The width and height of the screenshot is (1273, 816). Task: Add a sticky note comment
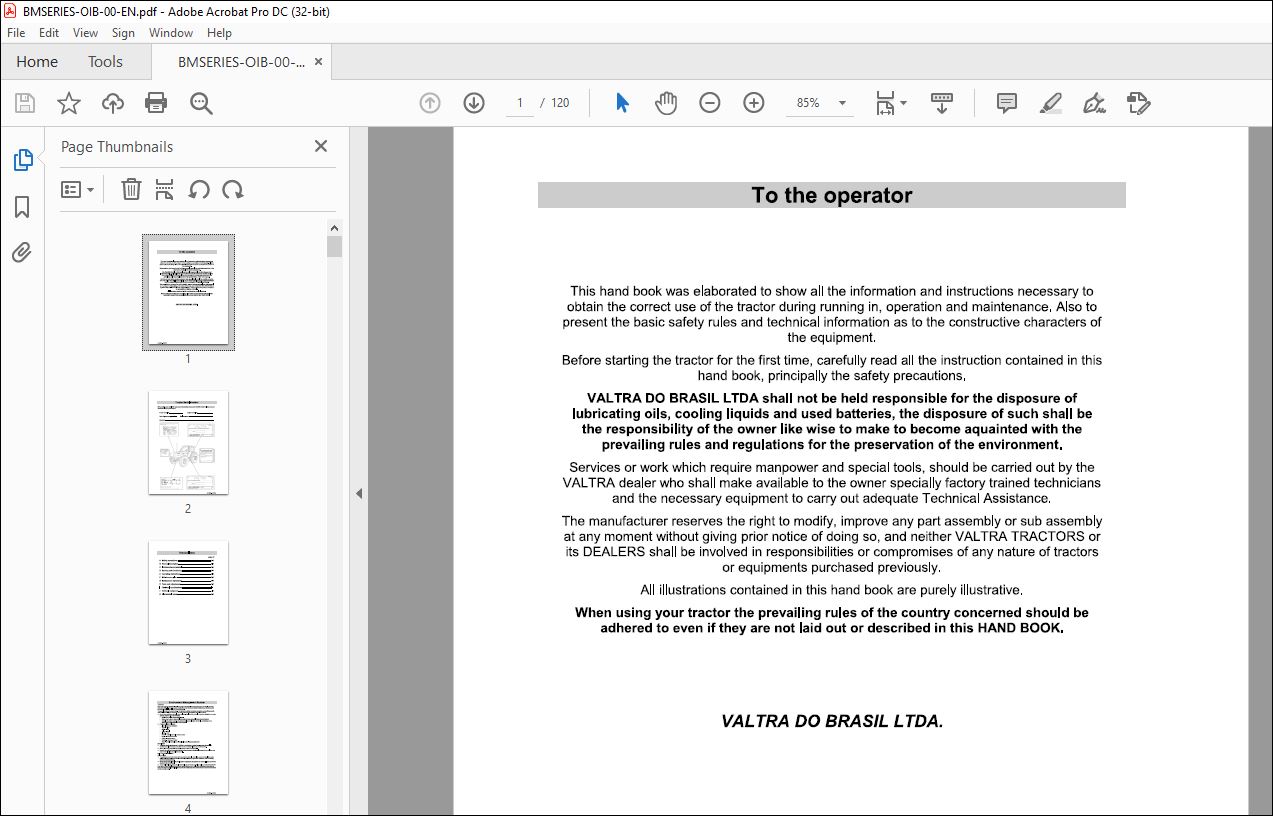[1007, 103]
